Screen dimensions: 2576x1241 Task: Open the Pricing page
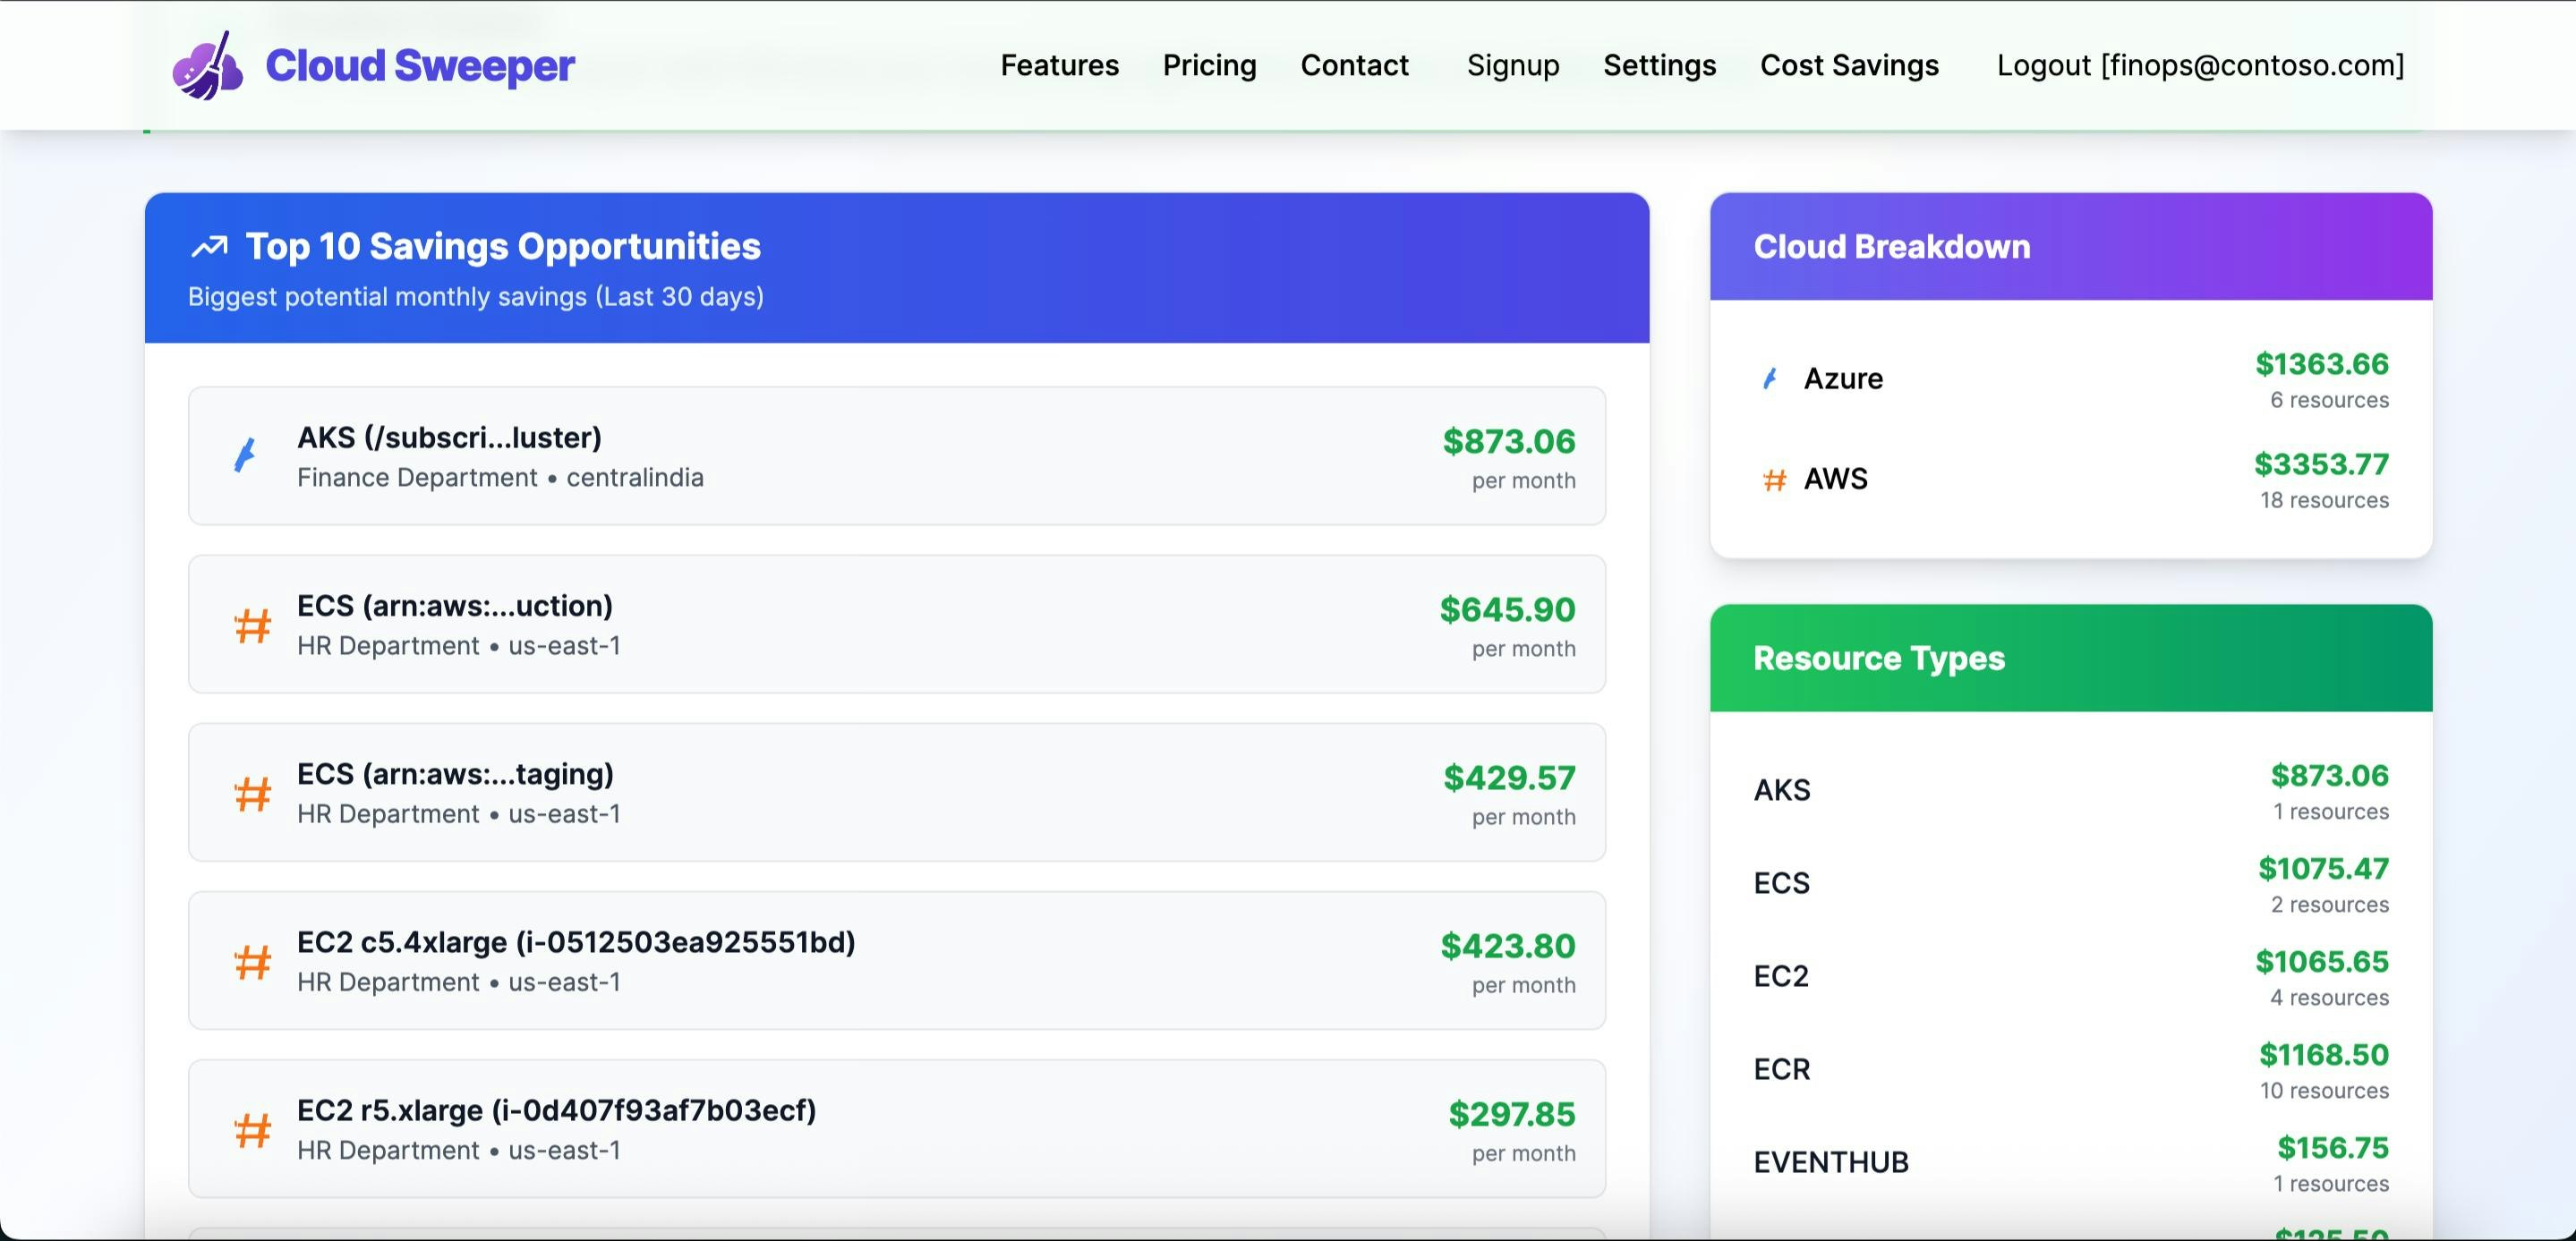pos(1209,65)
